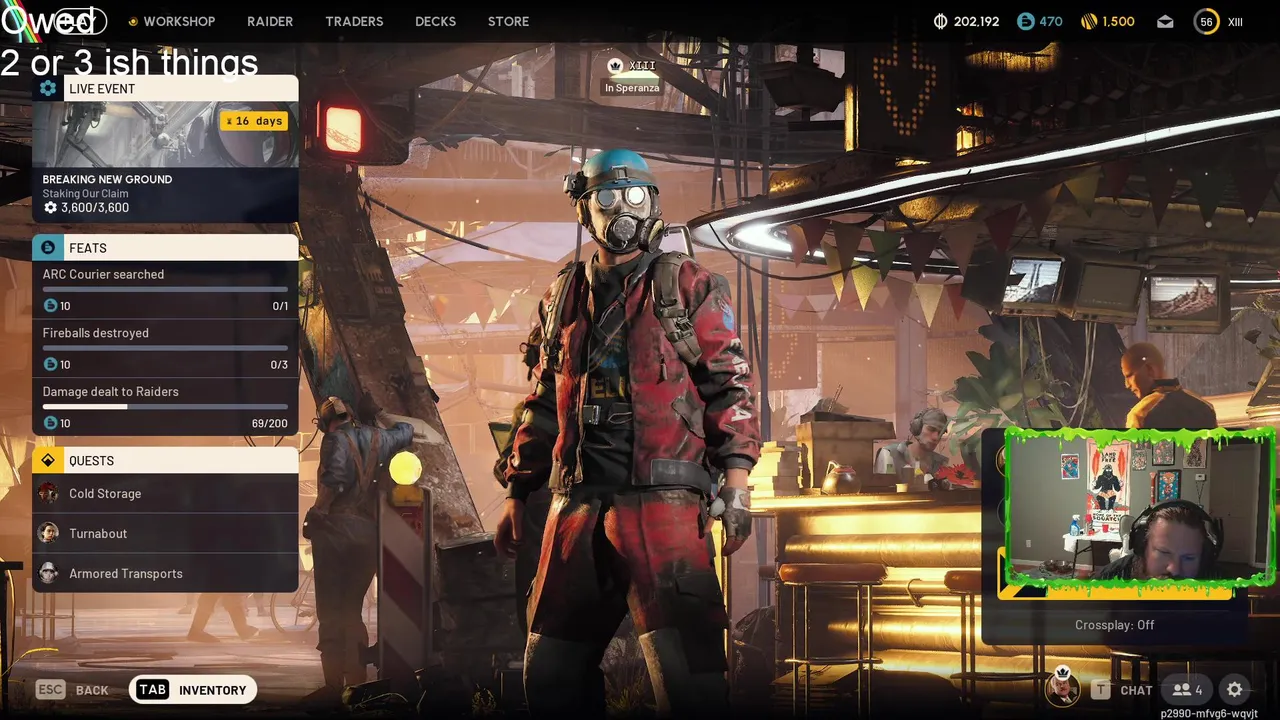The width and height of the screenshot is (1280, 720).
Task: Go back with the Back button
Action: click(72, 690)
